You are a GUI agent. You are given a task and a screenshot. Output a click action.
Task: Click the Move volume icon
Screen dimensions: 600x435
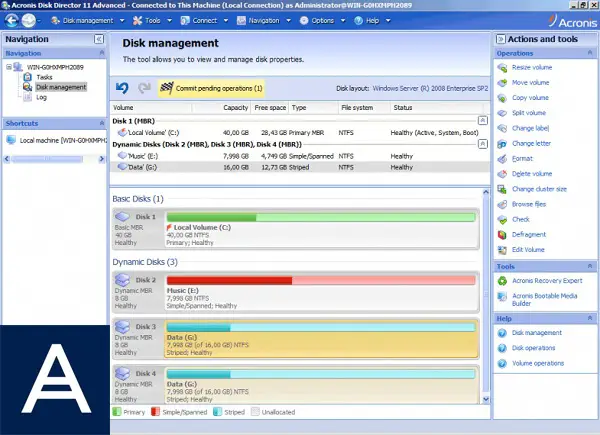502,83
